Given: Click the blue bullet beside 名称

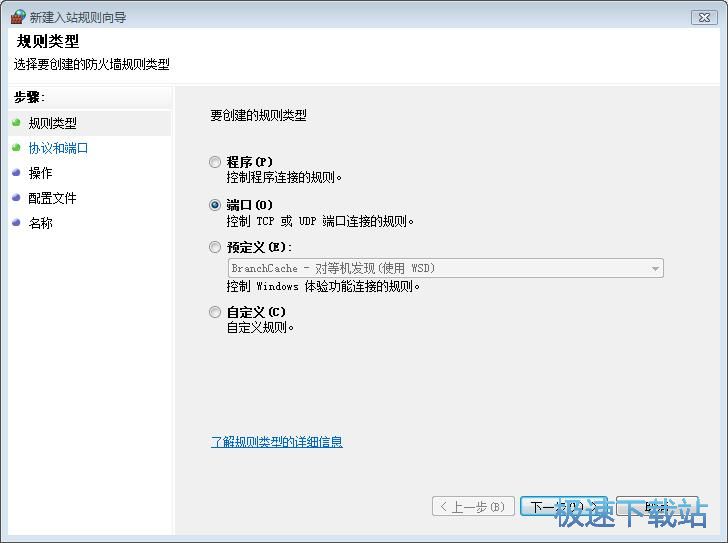Looking at the screenshot, I should [16, 223].
